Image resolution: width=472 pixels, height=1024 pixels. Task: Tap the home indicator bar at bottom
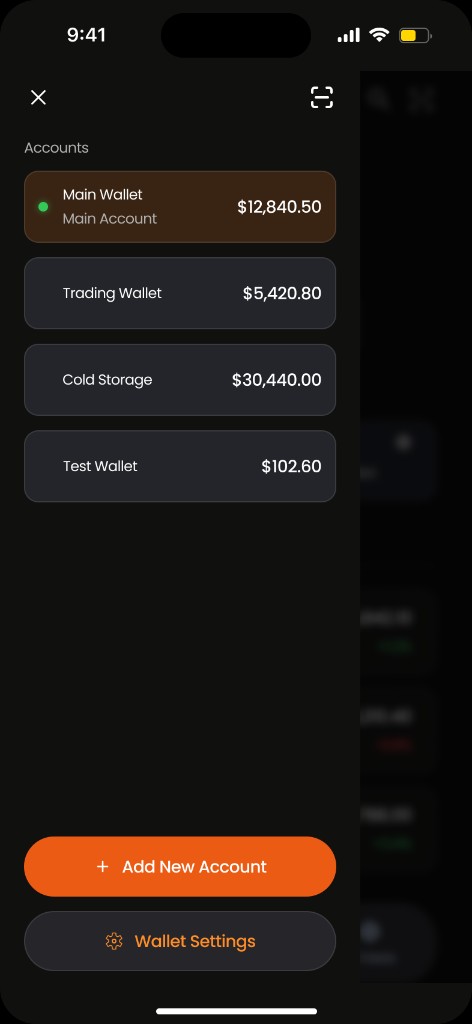[x=236, y=1011]
